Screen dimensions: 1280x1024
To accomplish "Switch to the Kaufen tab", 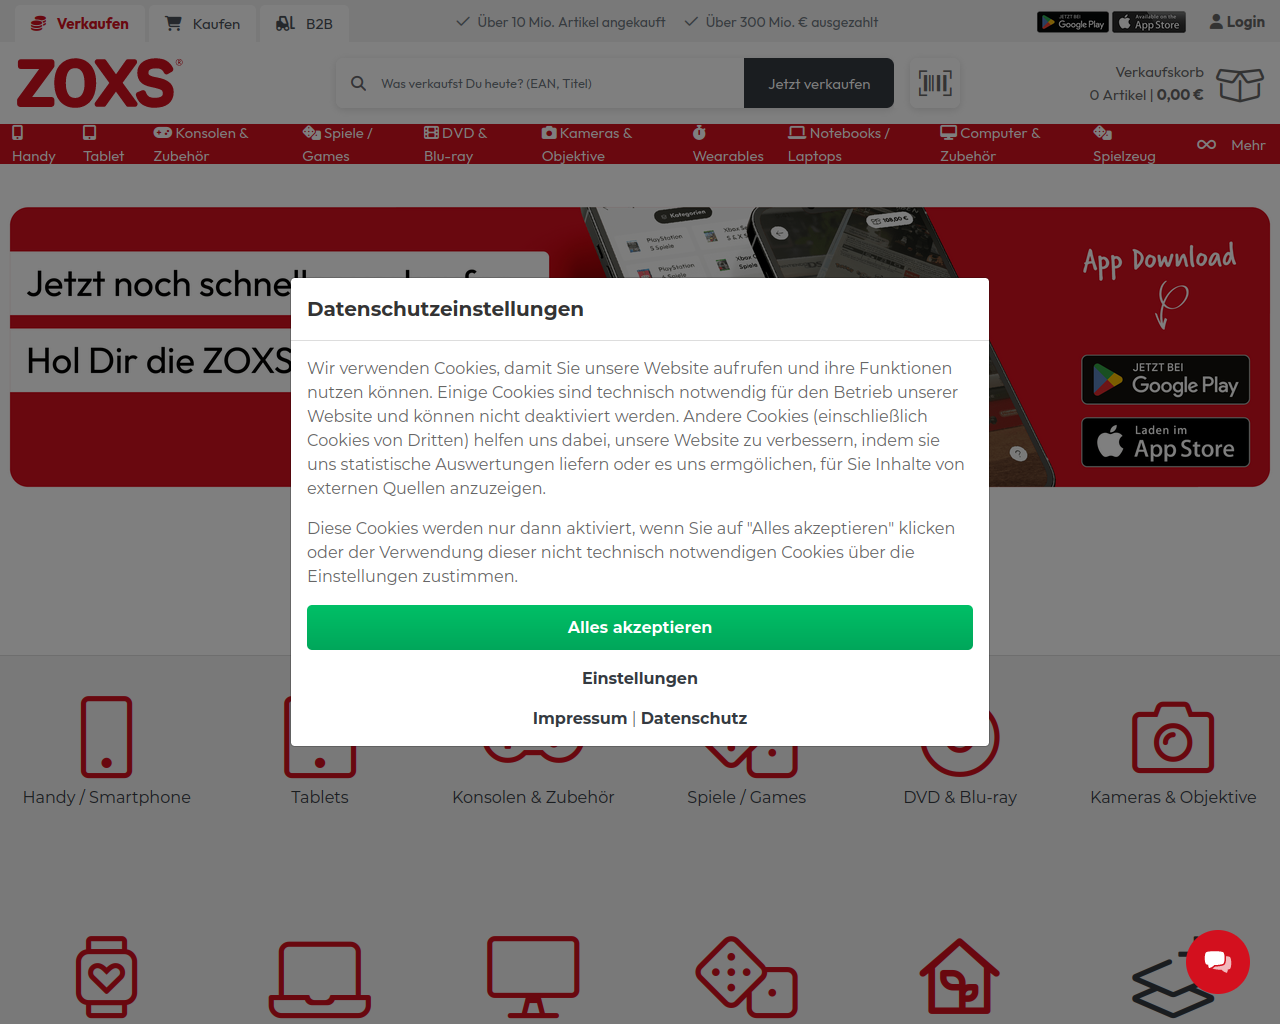I will coord(203,24).
